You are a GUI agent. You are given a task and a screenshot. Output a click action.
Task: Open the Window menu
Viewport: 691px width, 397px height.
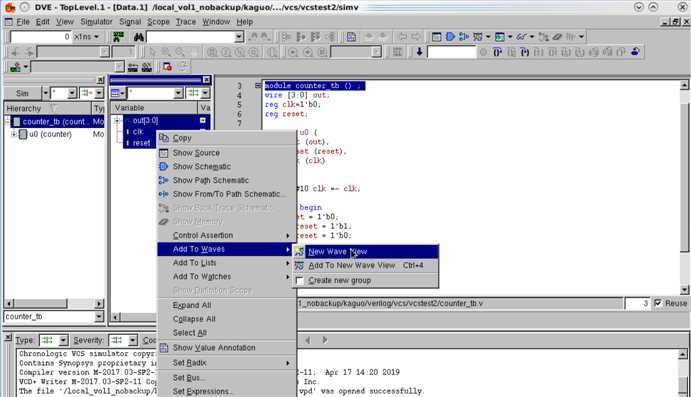click(216, 22)
